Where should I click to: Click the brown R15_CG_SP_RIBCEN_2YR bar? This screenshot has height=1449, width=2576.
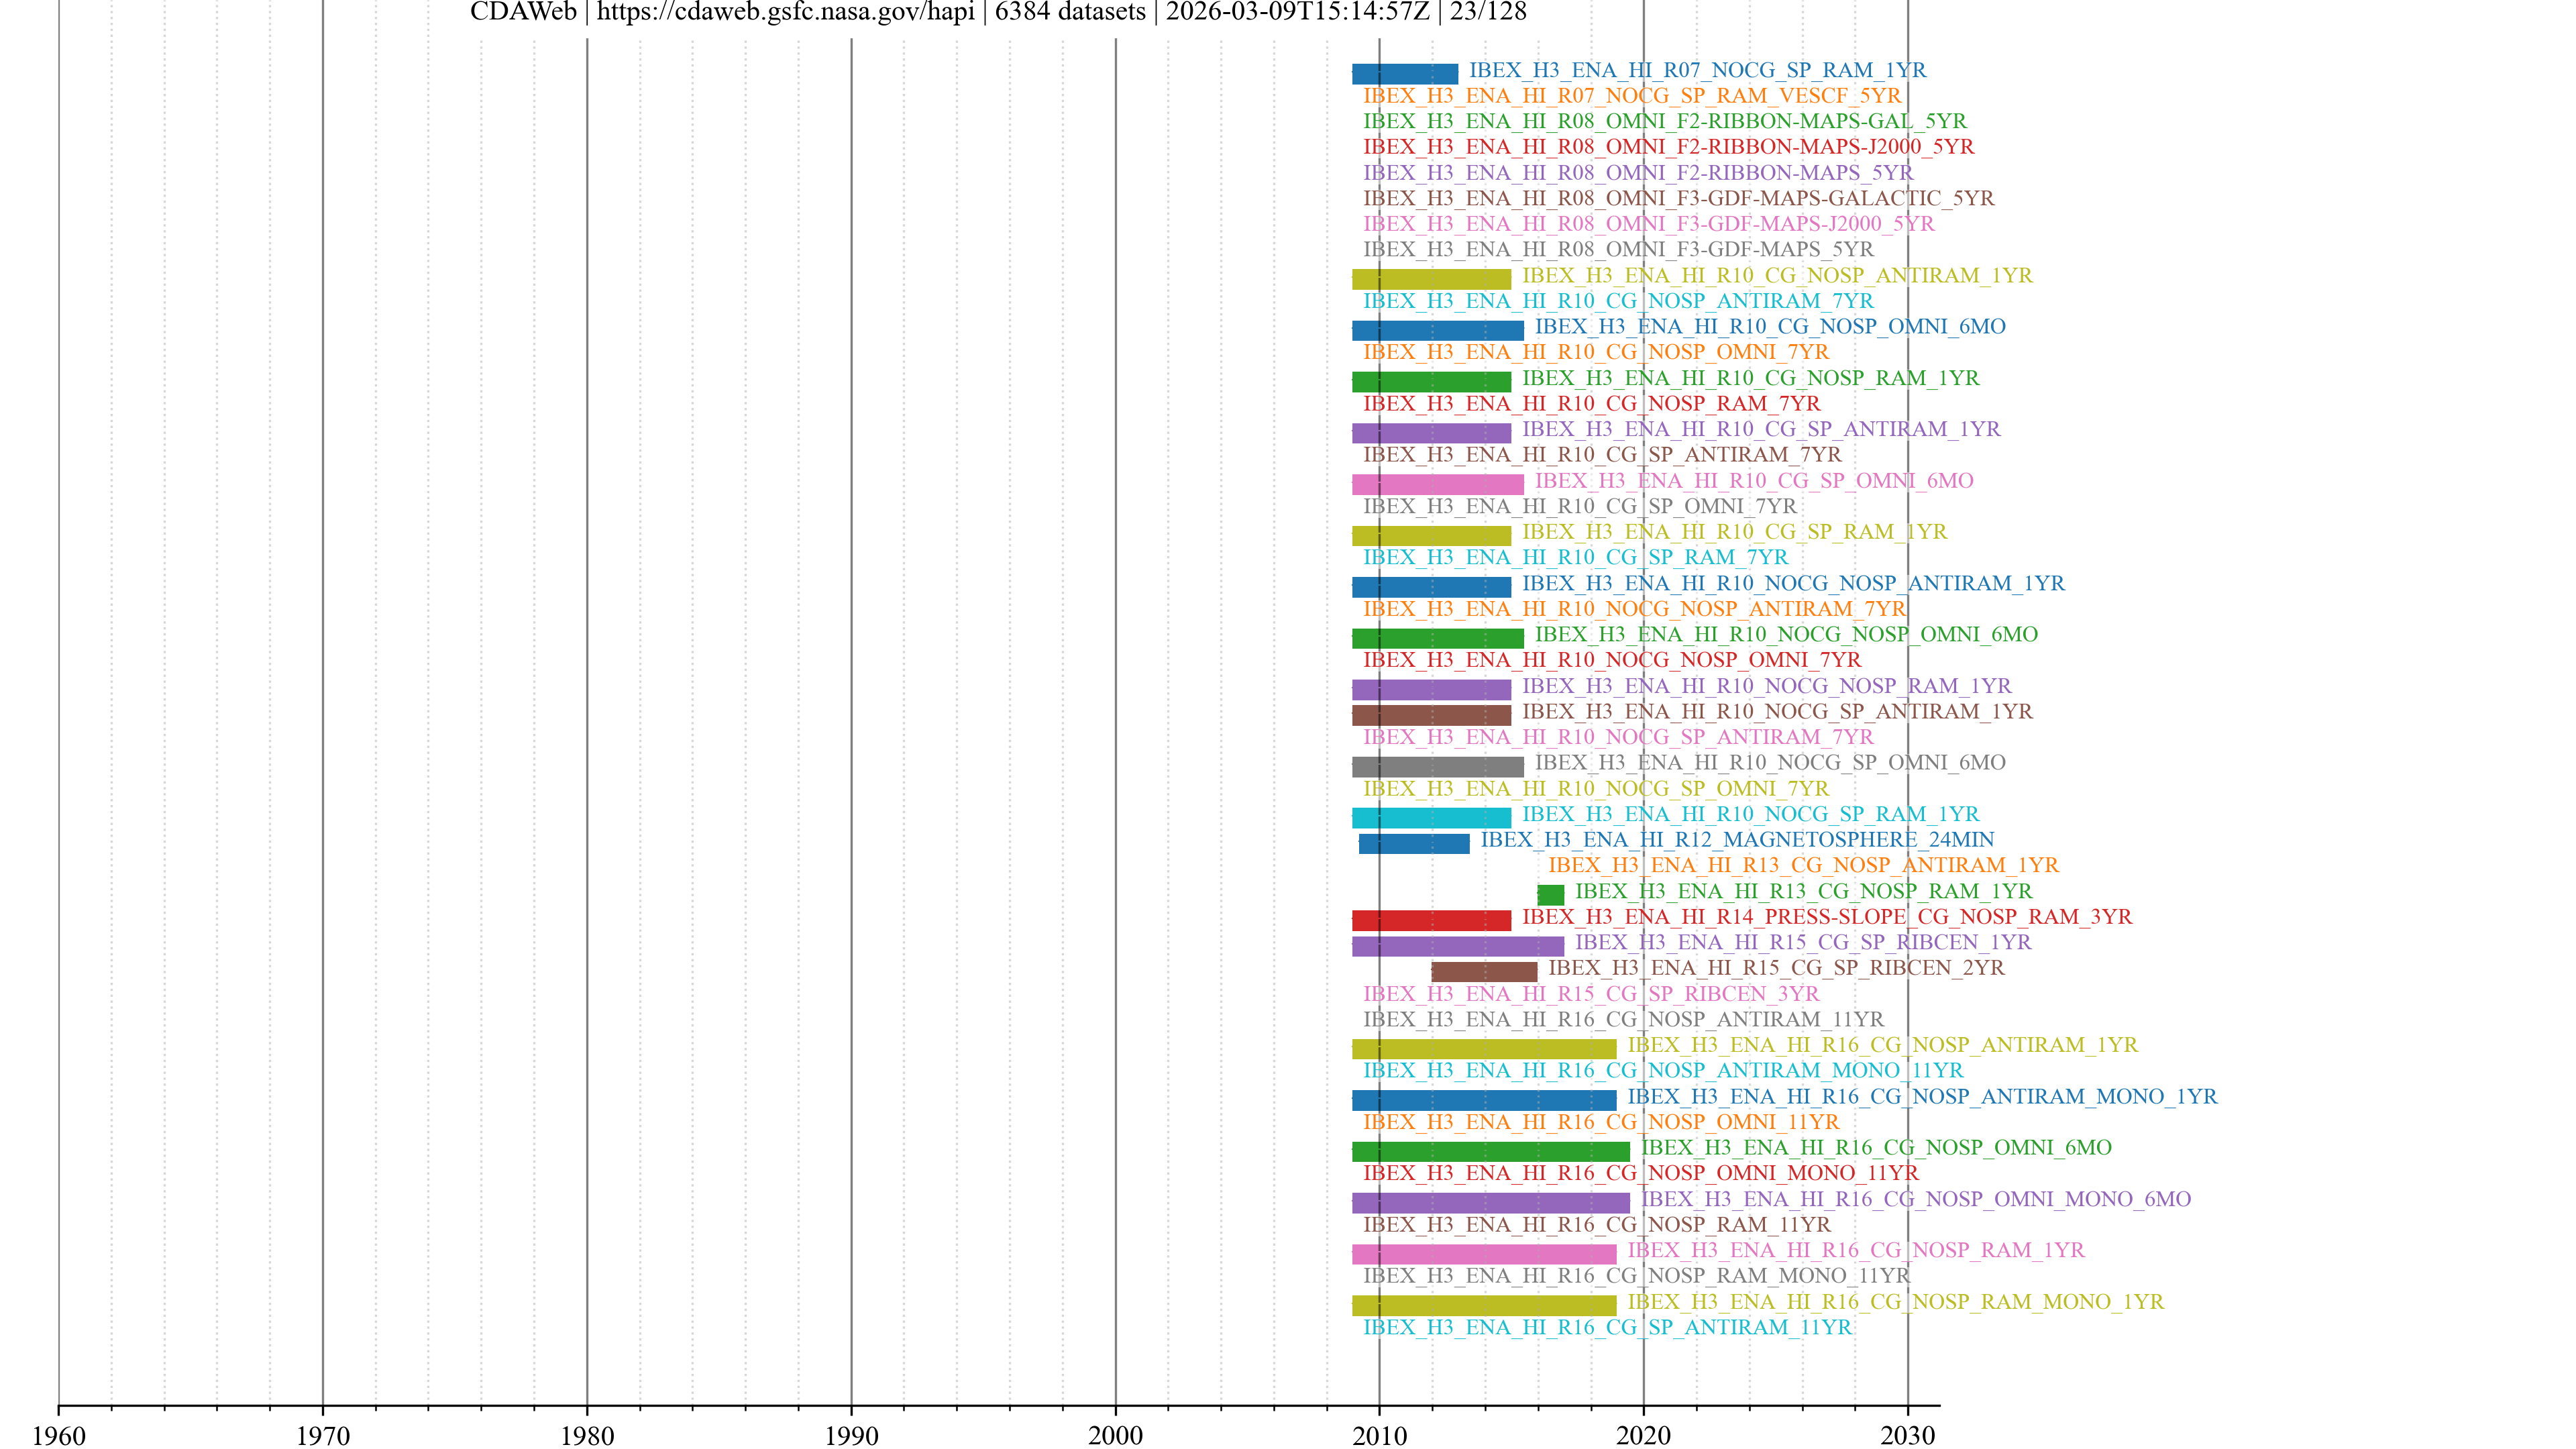tap(1484, 971)
